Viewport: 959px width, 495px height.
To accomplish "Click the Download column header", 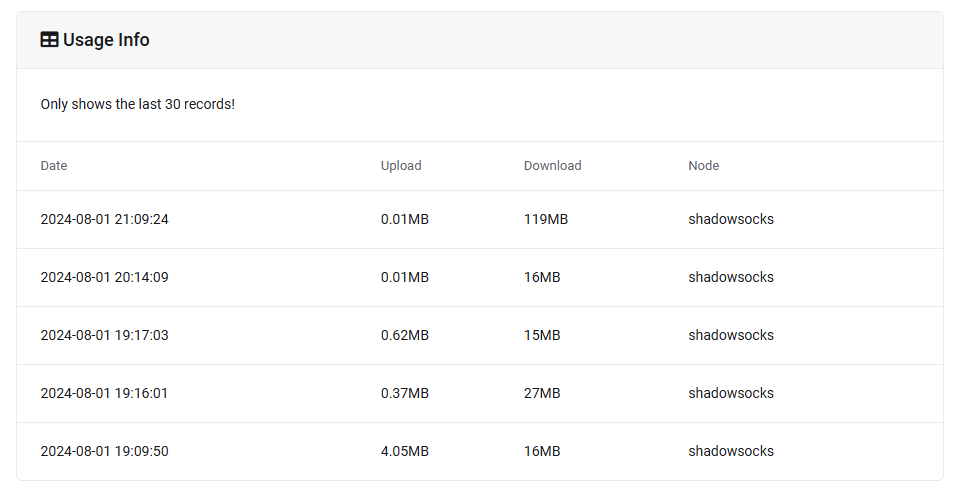I will [552, 166].
